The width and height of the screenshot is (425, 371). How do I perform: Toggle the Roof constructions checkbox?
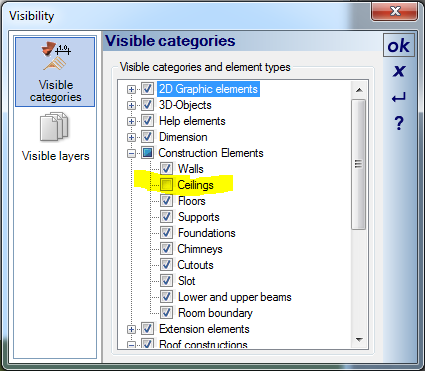[147, 343]
